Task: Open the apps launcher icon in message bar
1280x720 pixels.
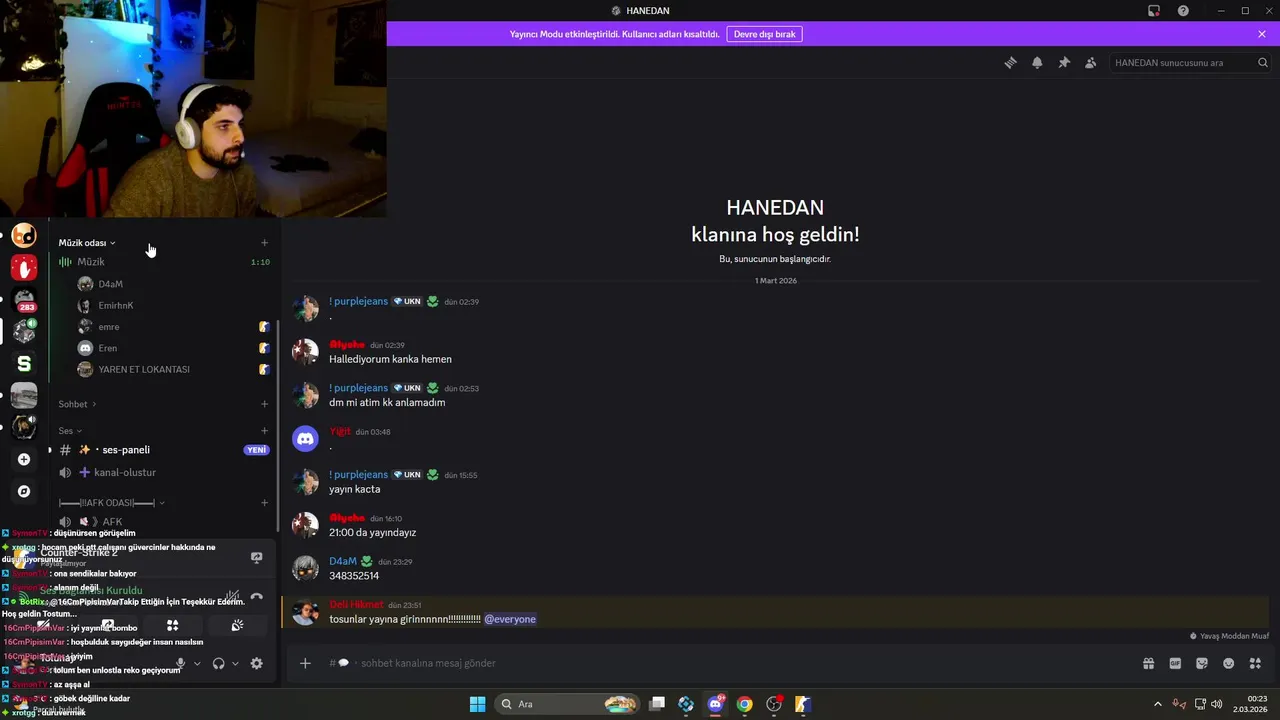Action: [x=1255, y=663]
